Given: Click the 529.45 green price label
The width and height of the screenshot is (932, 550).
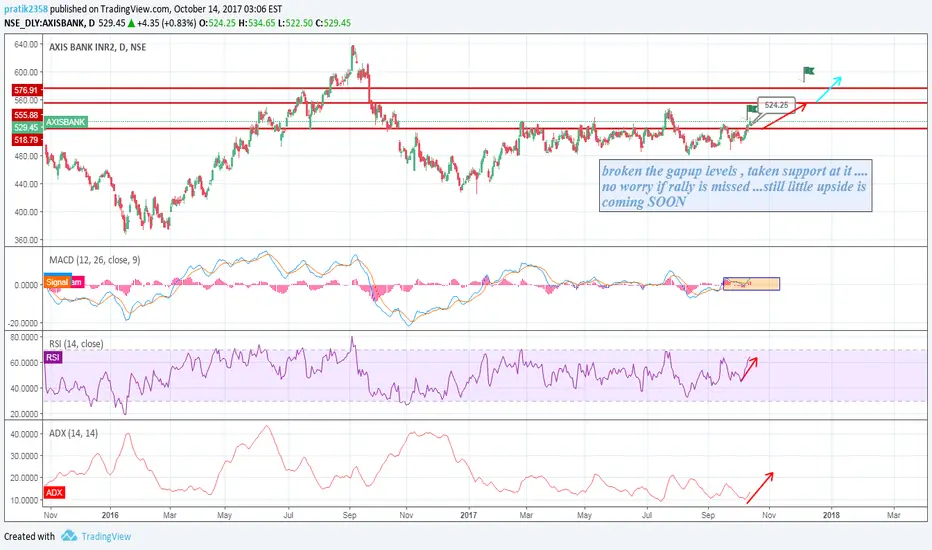Looking at the screenshot, I should tap(26, 127).
